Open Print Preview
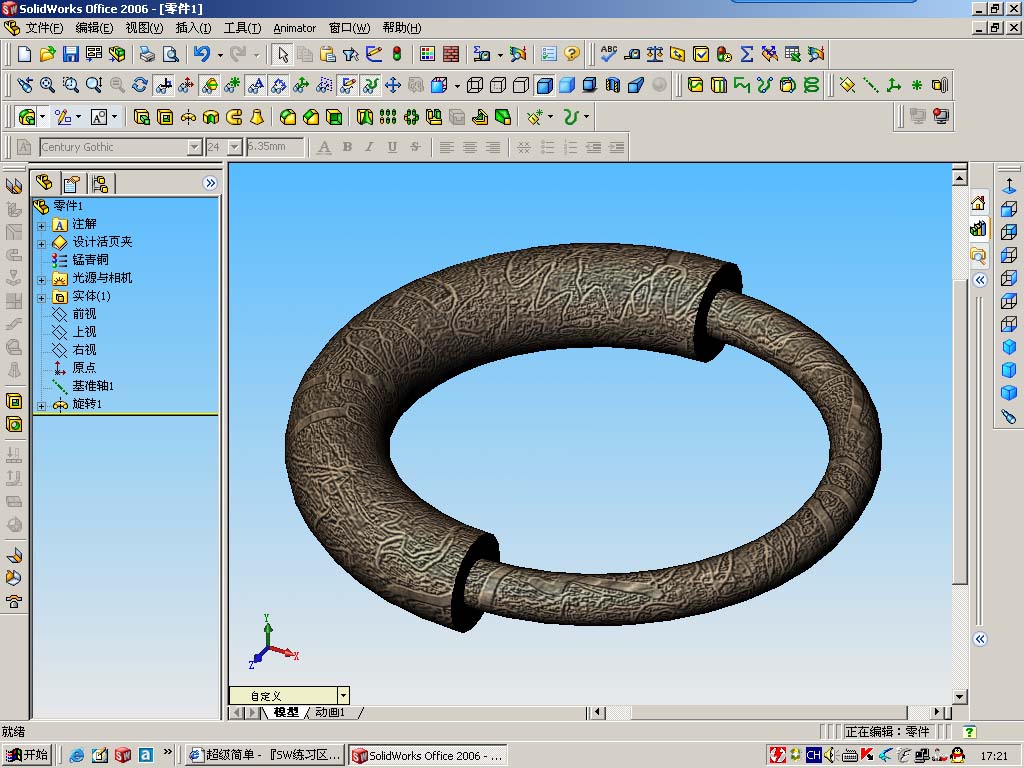Viewport: 1024px width, 768px height. pos(170,54)
